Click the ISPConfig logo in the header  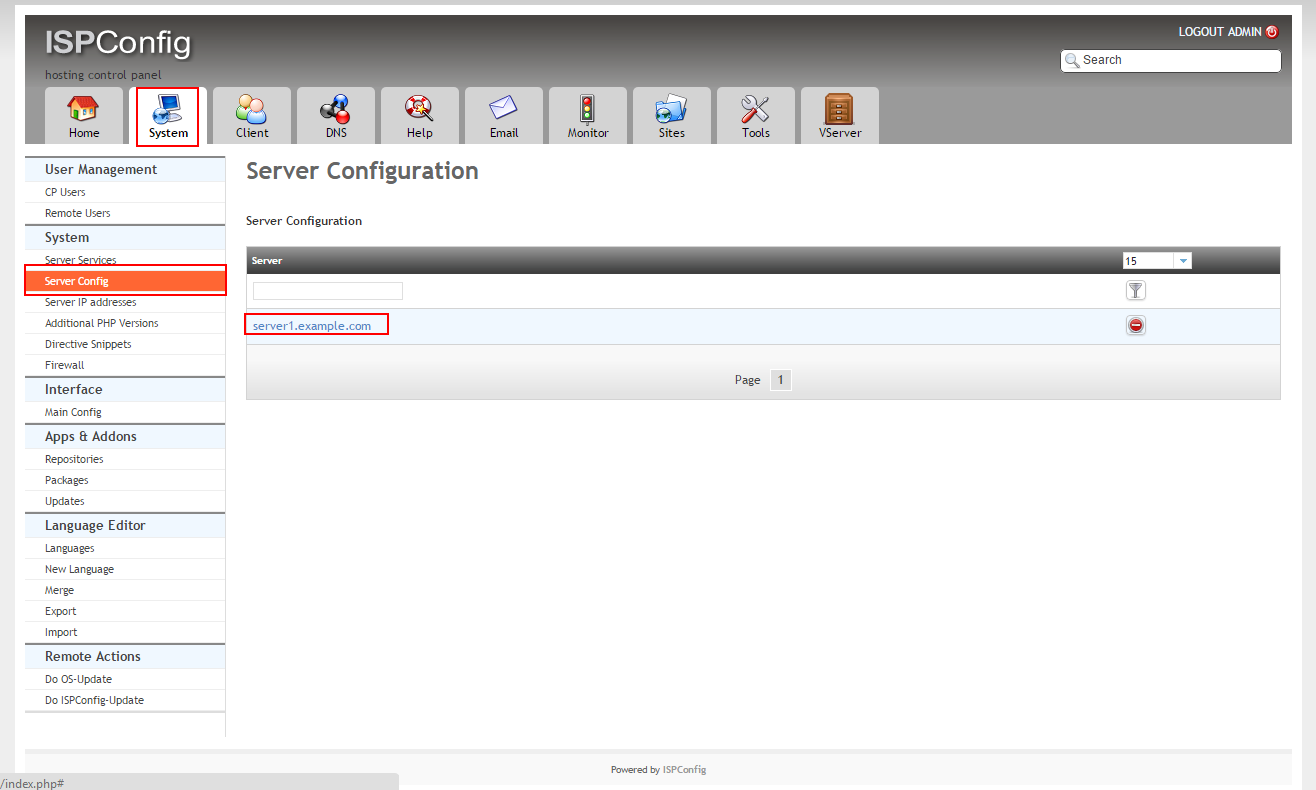click(x=118, y=44)
